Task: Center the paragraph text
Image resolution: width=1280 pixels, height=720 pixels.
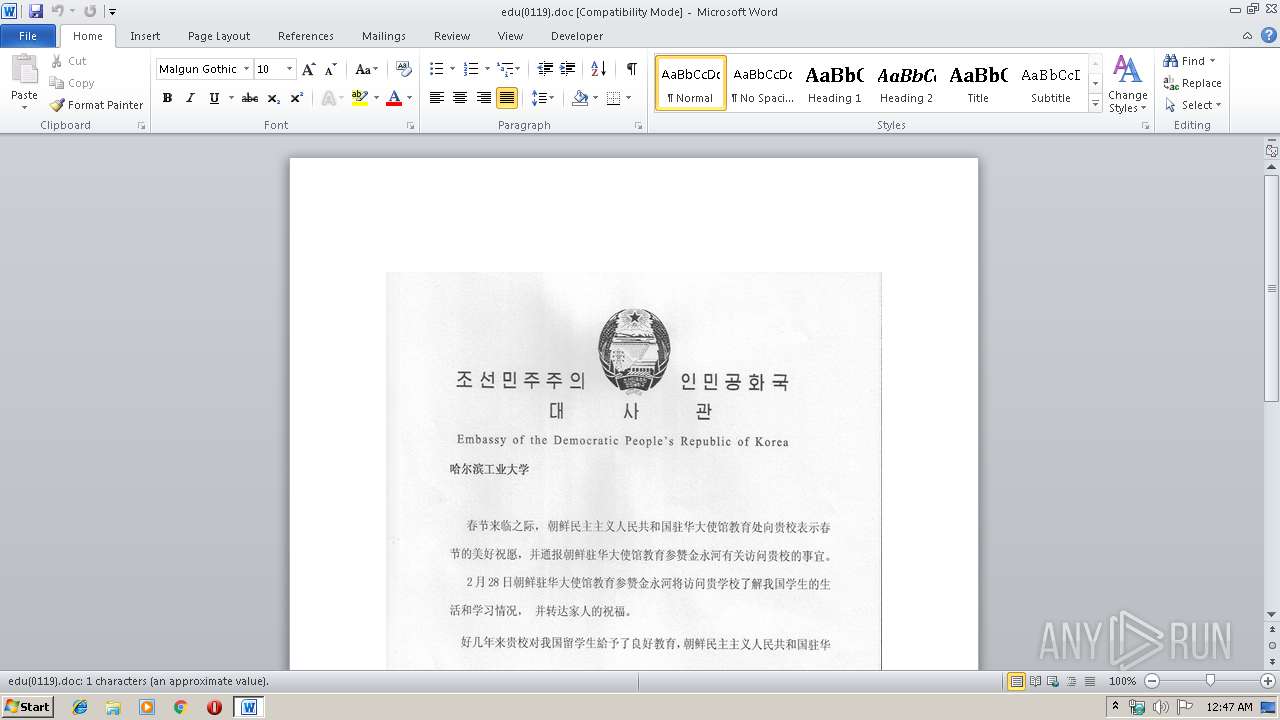Action: click(460, 98)
